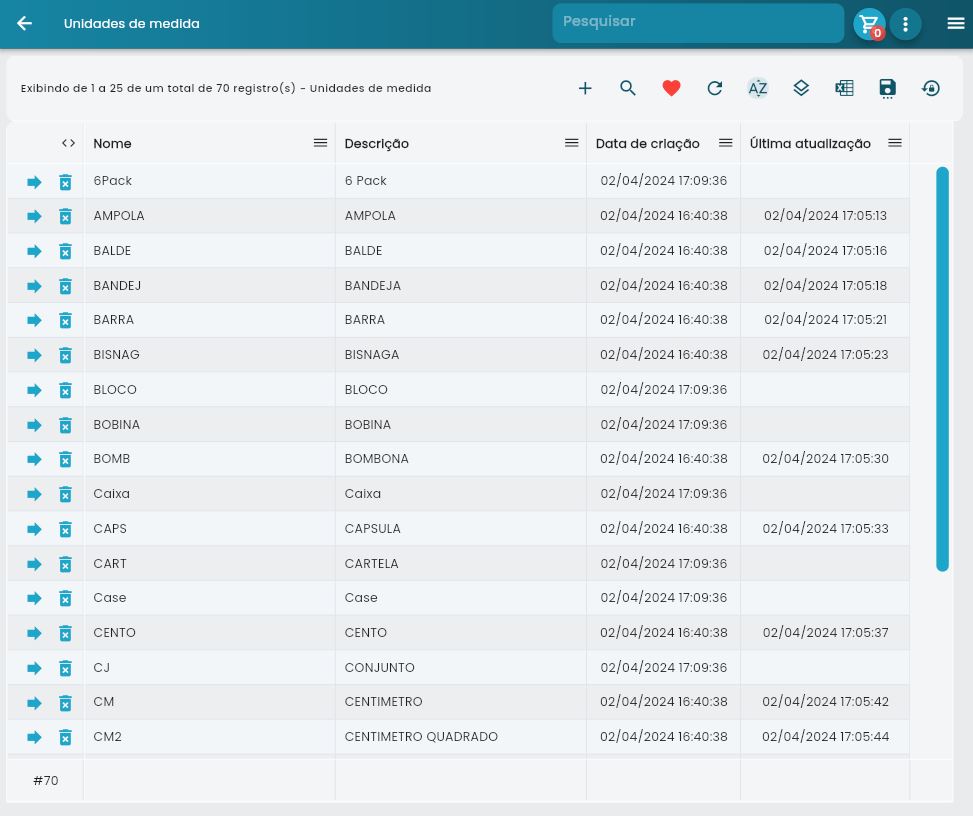Click the Pesquisar search field
The height and width of the screenshot is (816, 973).
697,23
